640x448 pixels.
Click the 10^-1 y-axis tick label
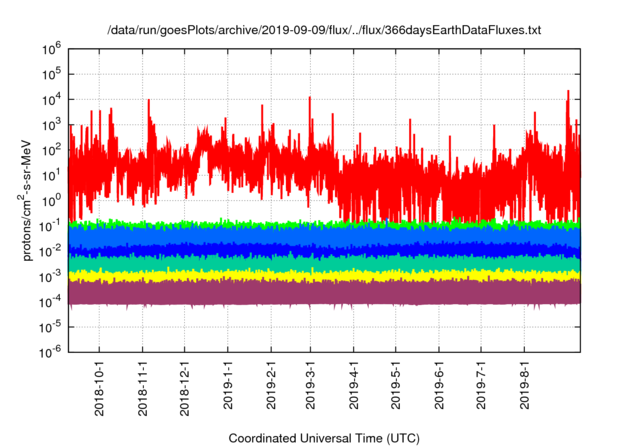[50, 226]
